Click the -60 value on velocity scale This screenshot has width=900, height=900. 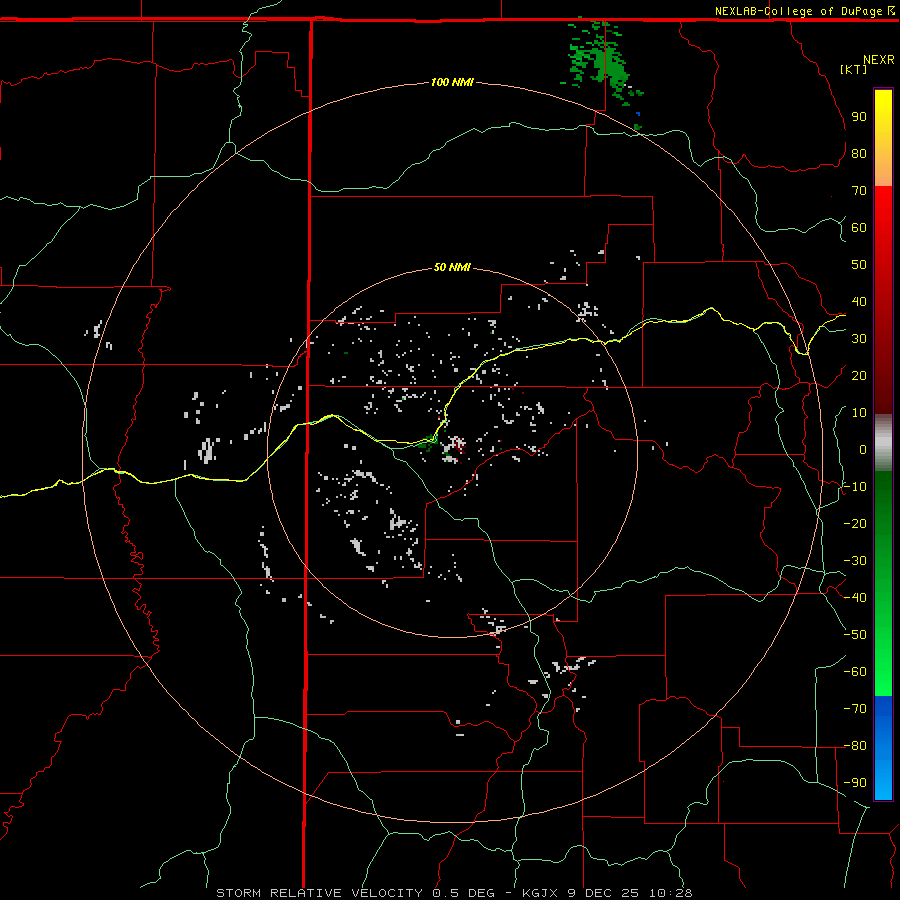pos(855,672)
